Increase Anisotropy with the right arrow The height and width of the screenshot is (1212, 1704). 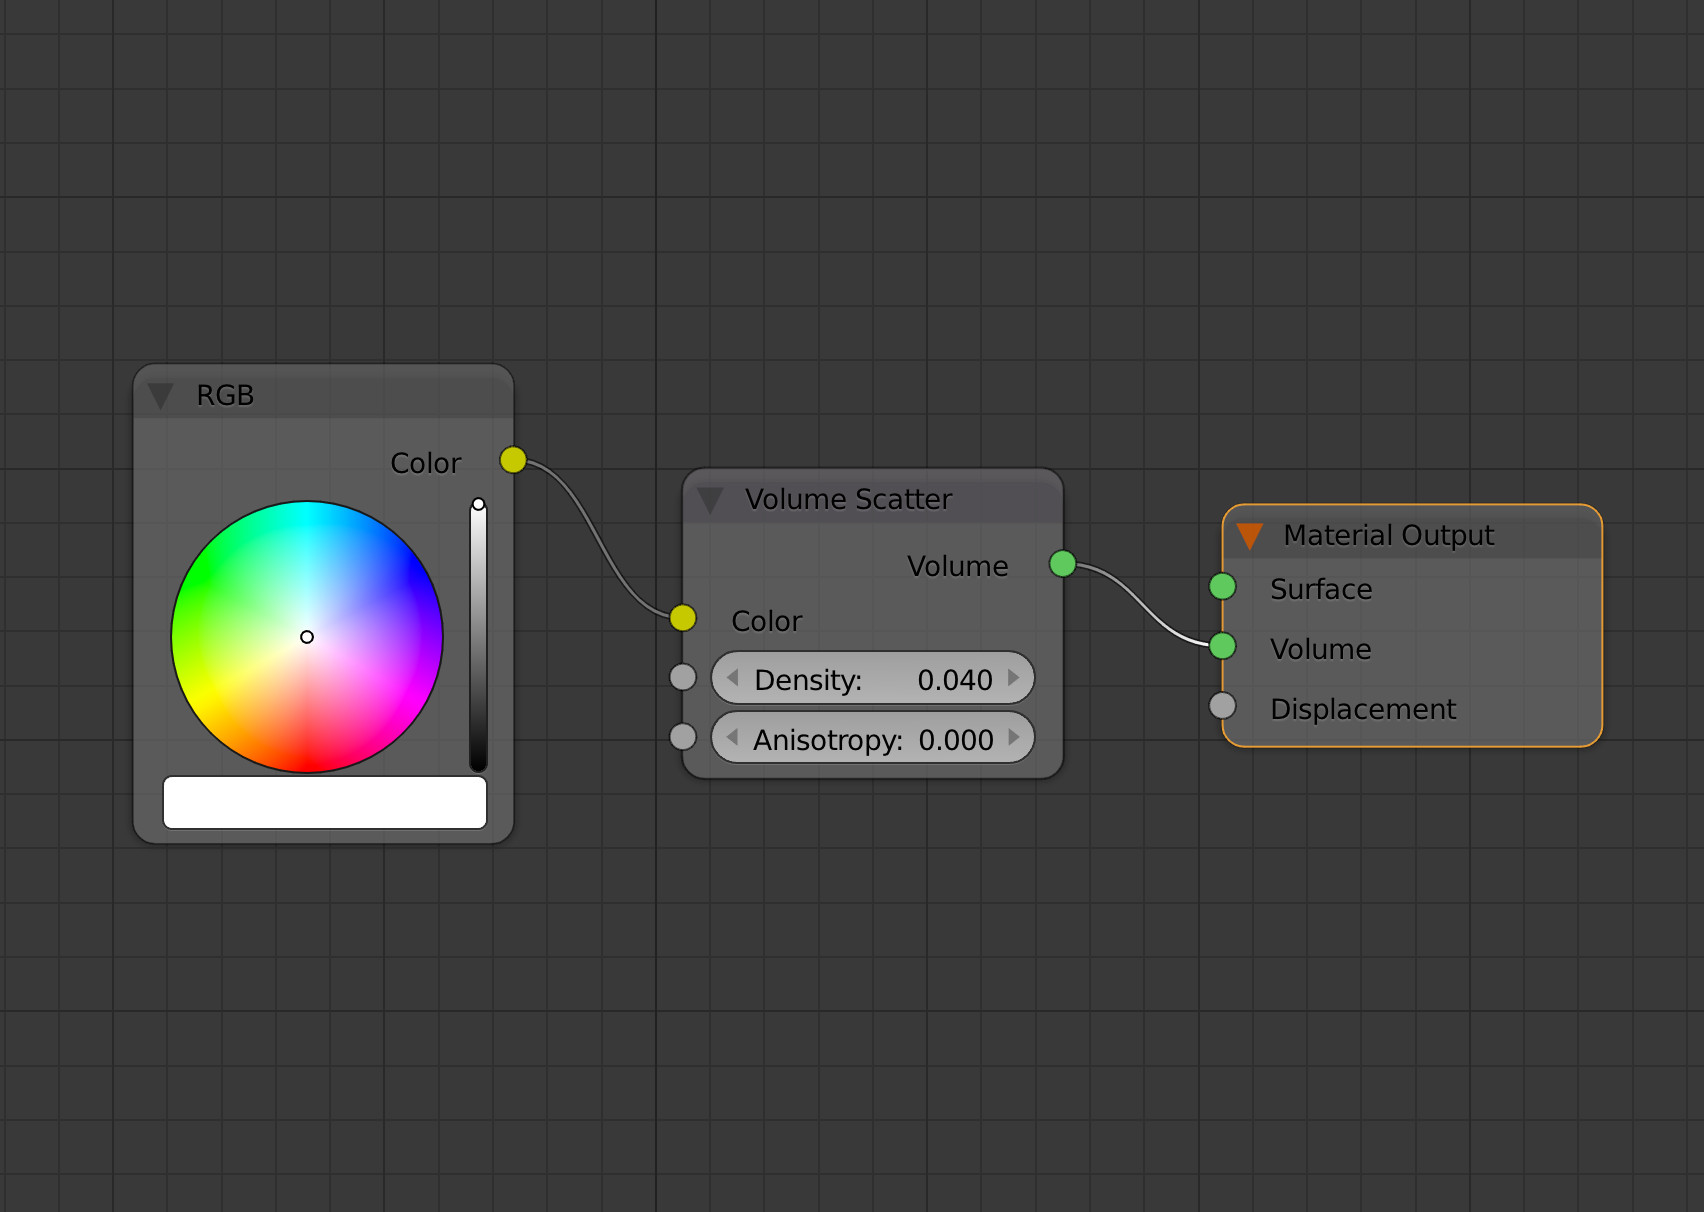[1014, 738]
